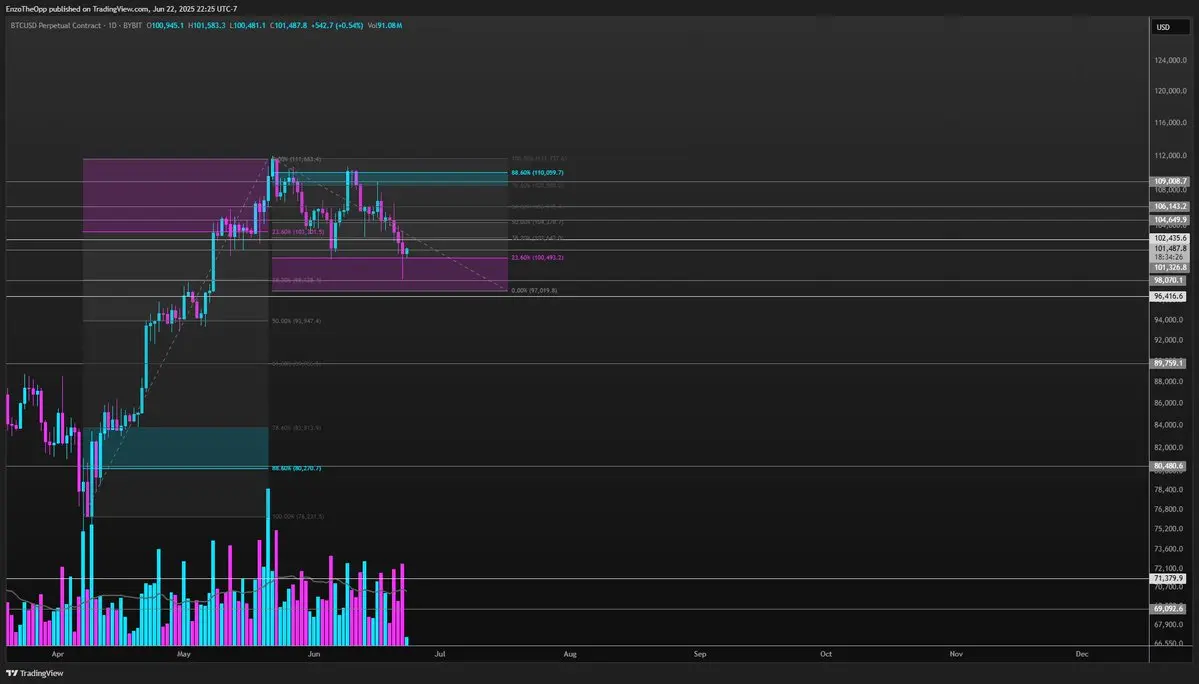Image resolution: width=1199 pixels, height=684 pixels.
Task: Click the 98,070.1 price label on axis
Action: [x=1168, y=280]
